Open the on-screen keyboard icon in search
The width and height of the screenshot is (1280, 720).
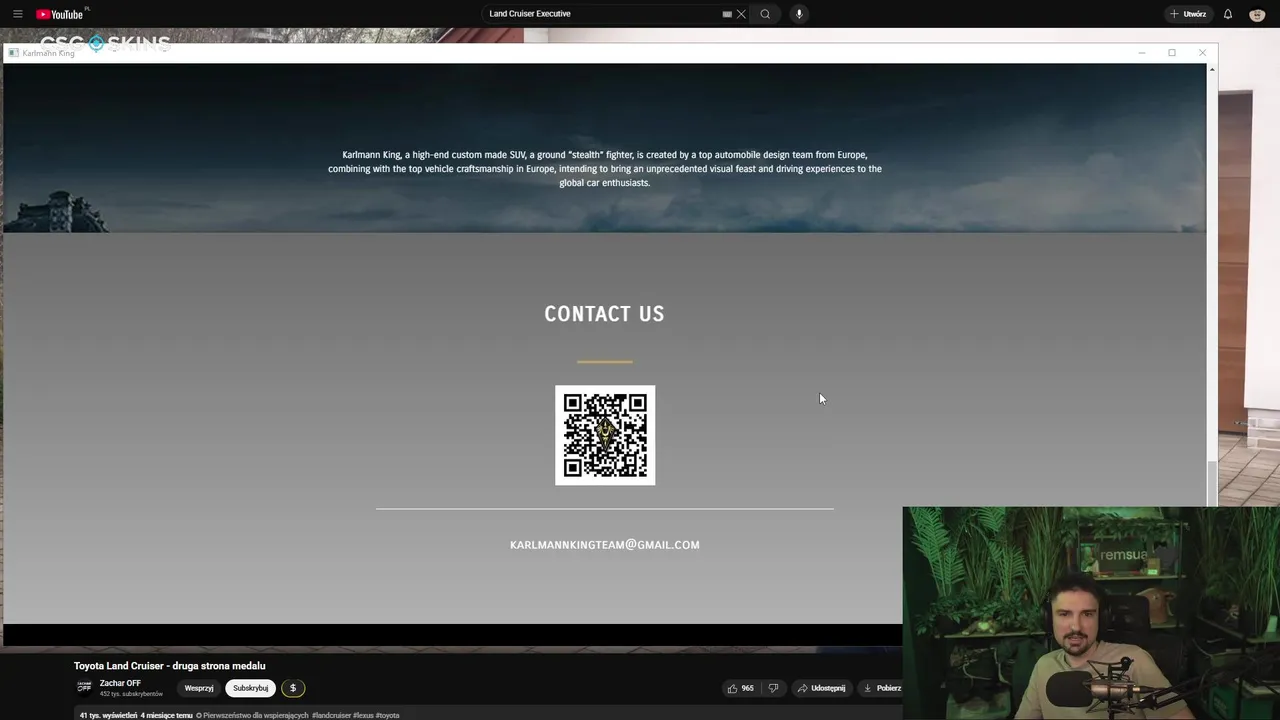coord(727,14)
